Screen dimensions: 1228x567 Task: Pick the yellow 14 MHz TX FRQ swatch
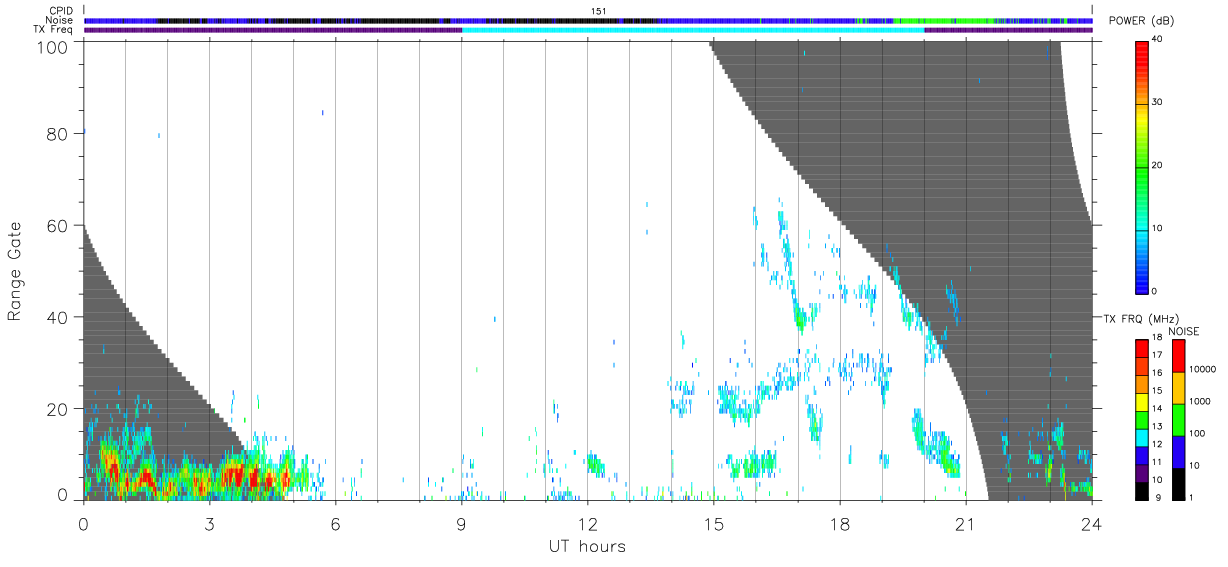point(1141,401)
